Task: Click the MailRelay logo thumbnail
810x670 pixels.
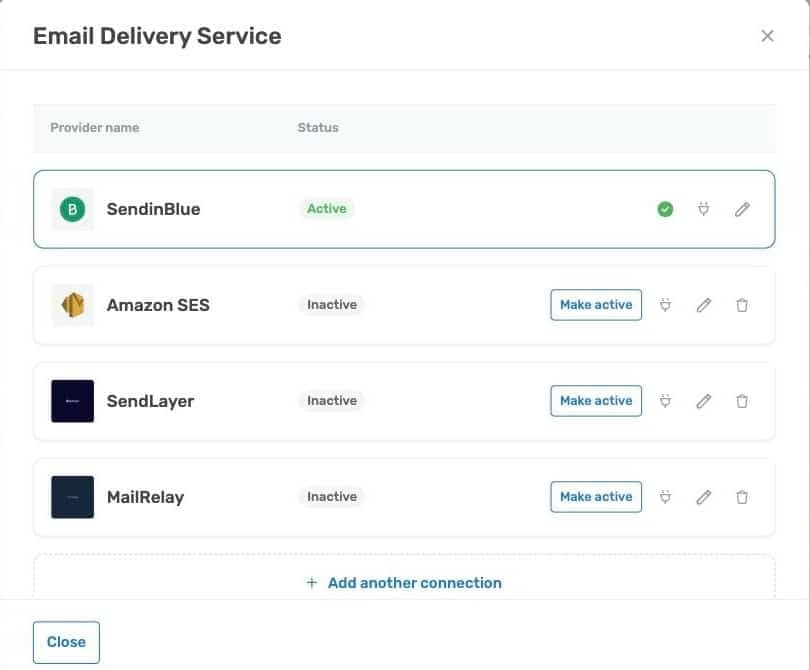Action: pyautogui.click(x=72, y=497)
